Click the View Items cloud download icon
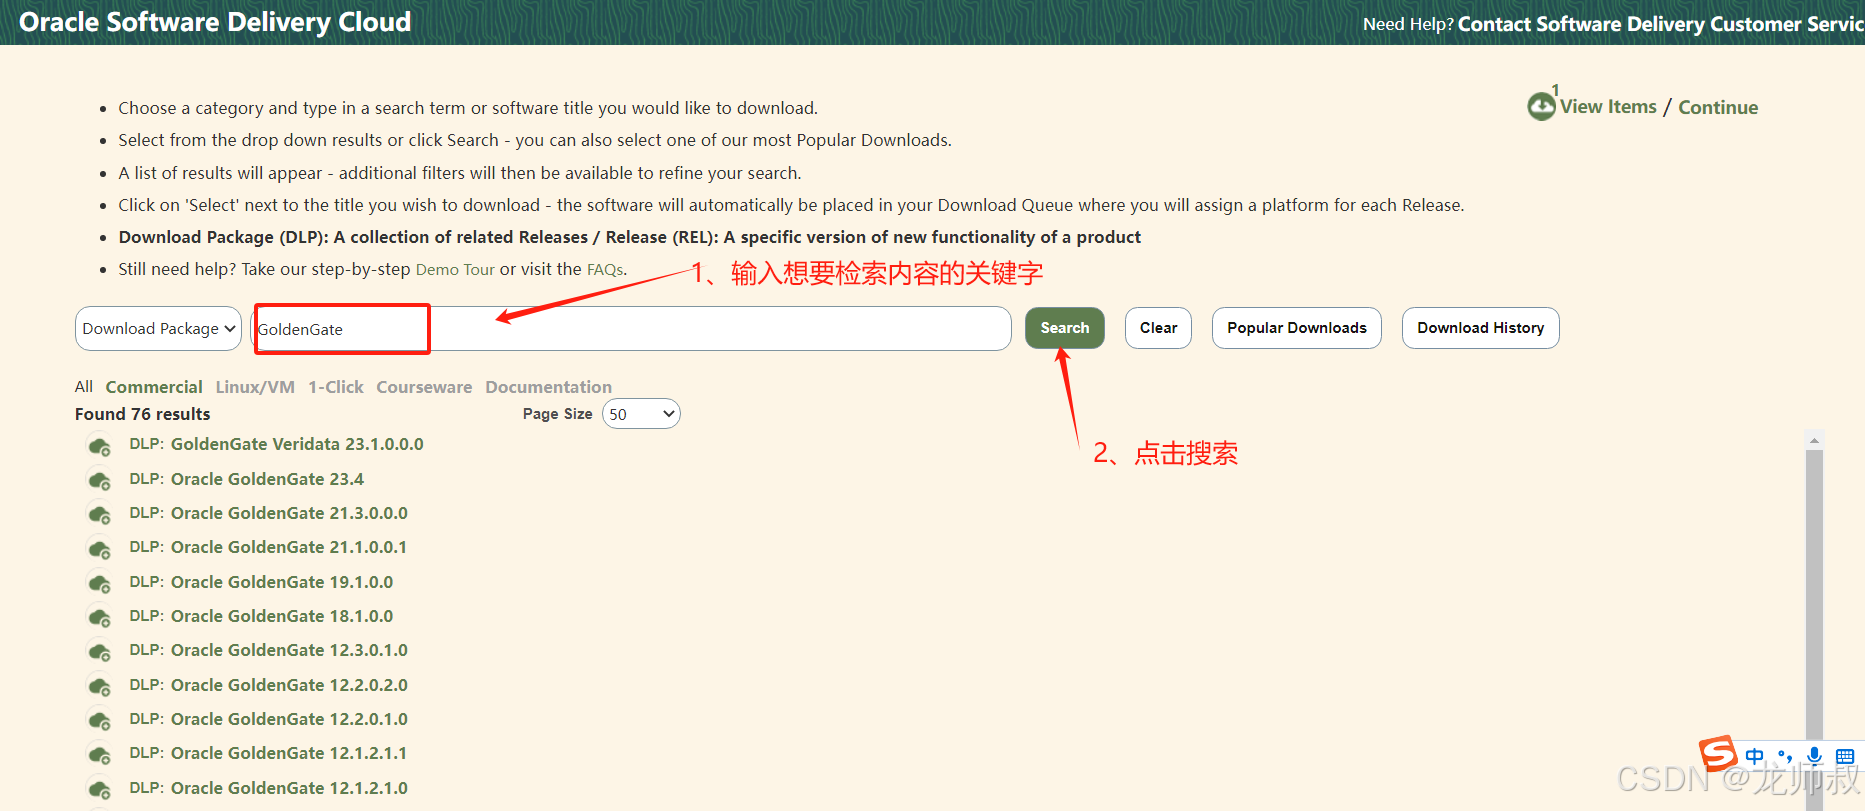 coord(1541,106)
